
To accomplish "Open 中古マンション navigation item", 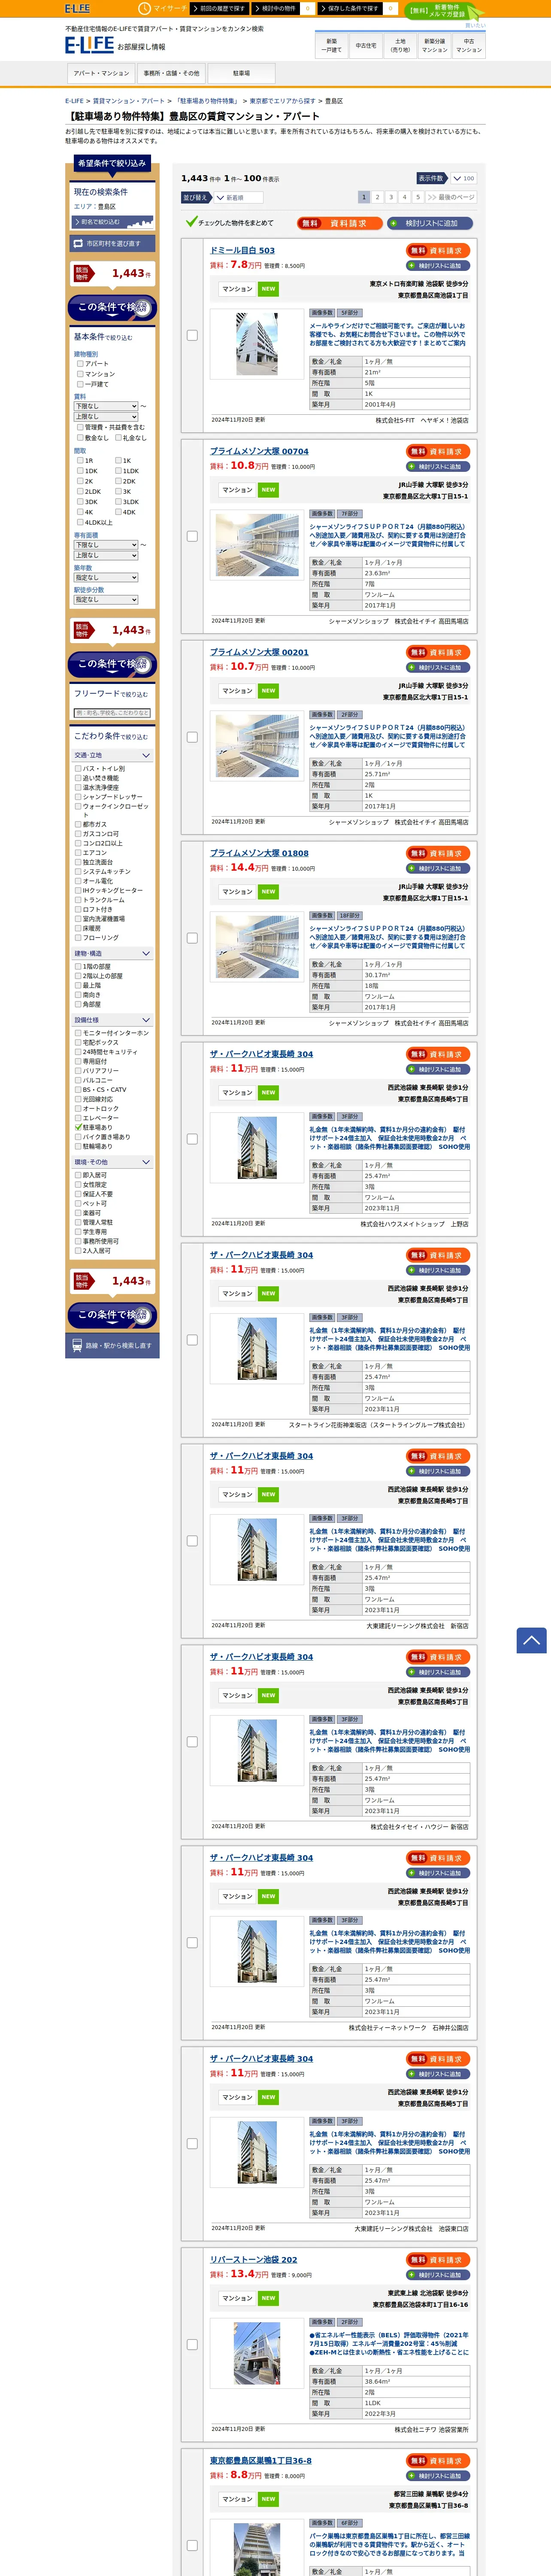I will tap(468, 45).
